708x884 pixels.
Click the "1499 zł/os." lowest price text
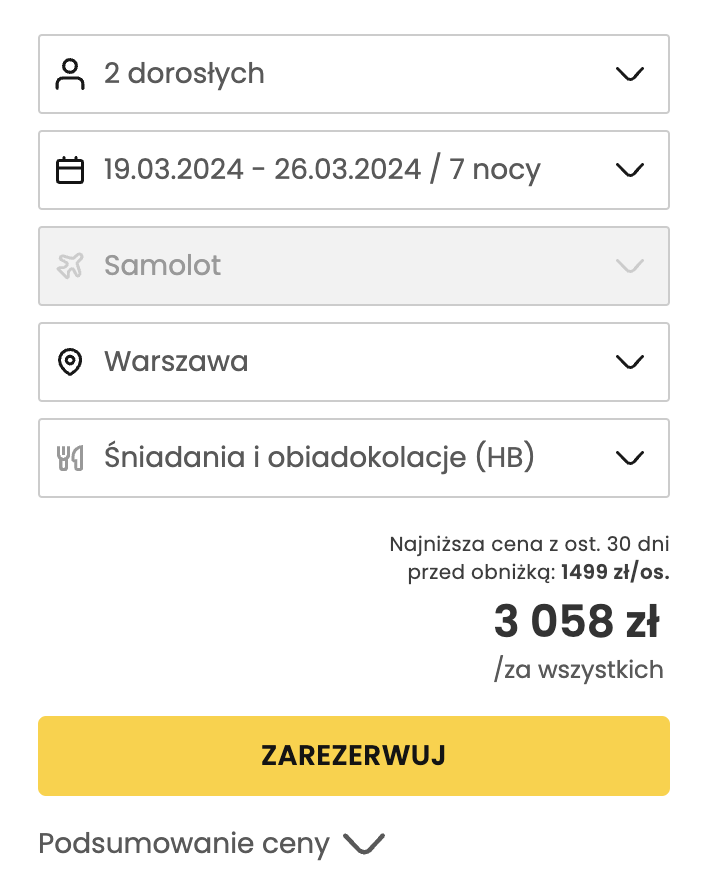tap(613, 572)
